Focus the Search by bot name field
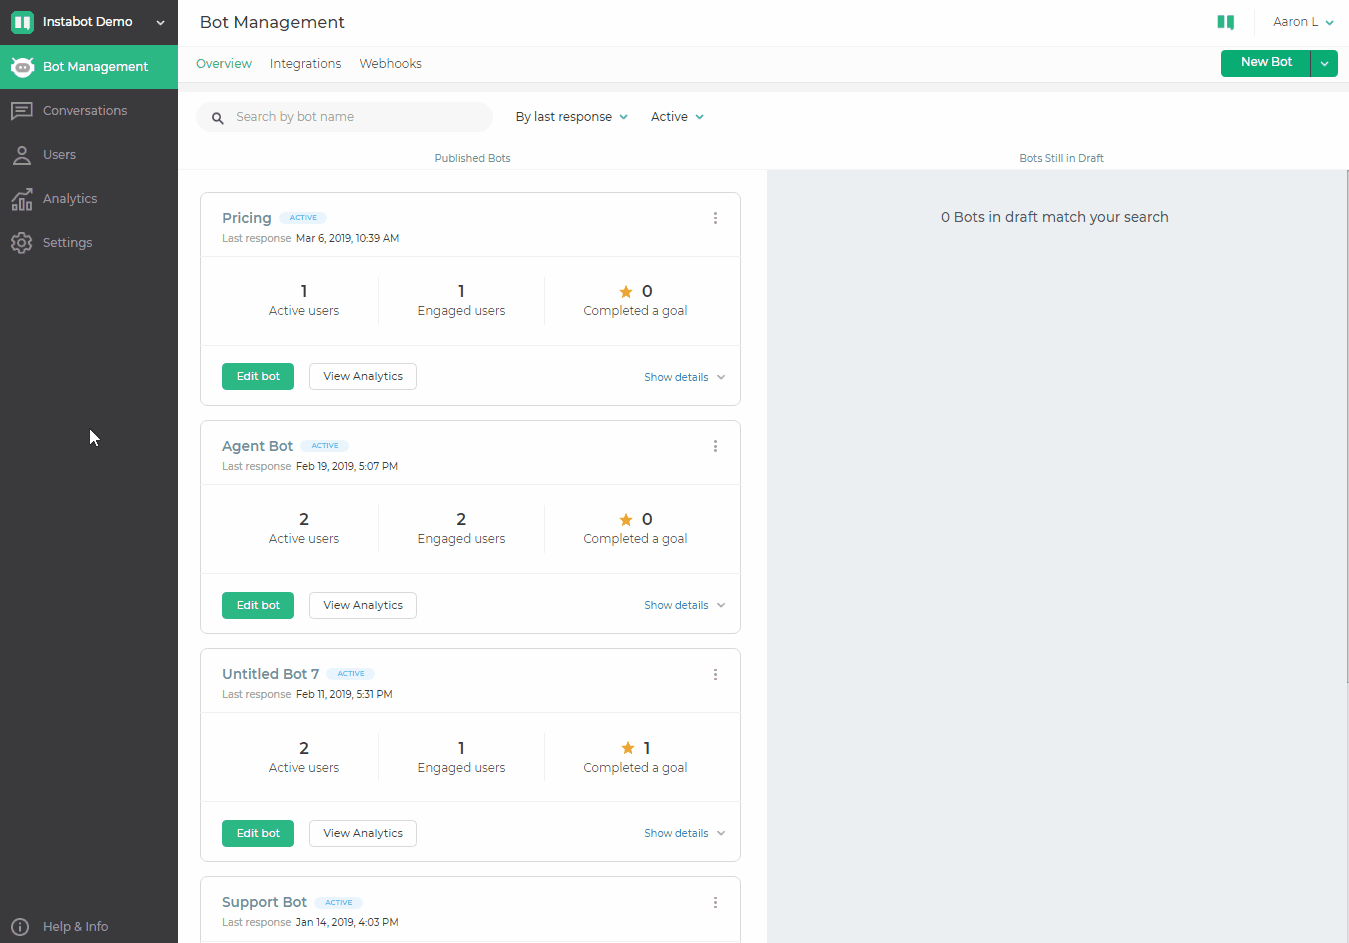 tap(344, 117)
